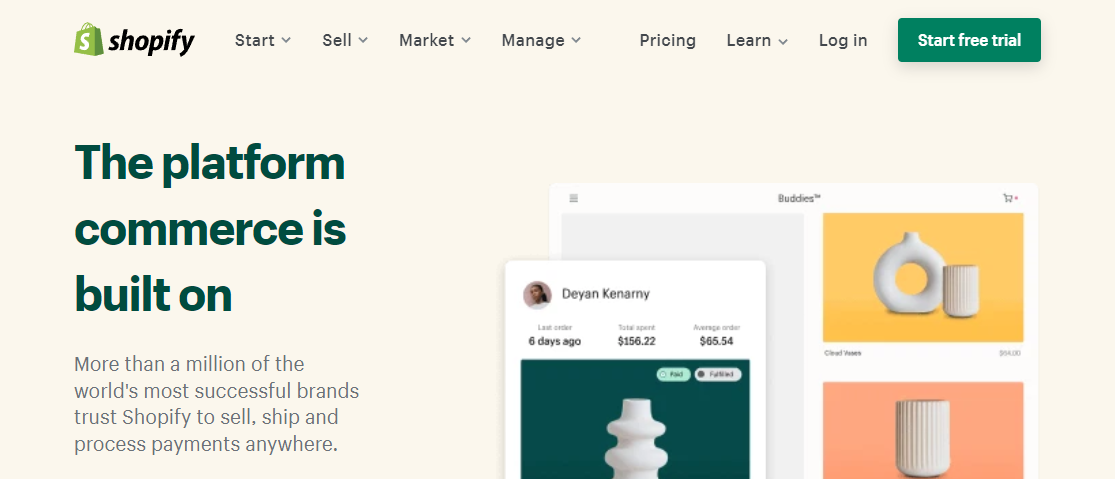Click the Paid status badge
The image size is (1115, 479).
674,374
